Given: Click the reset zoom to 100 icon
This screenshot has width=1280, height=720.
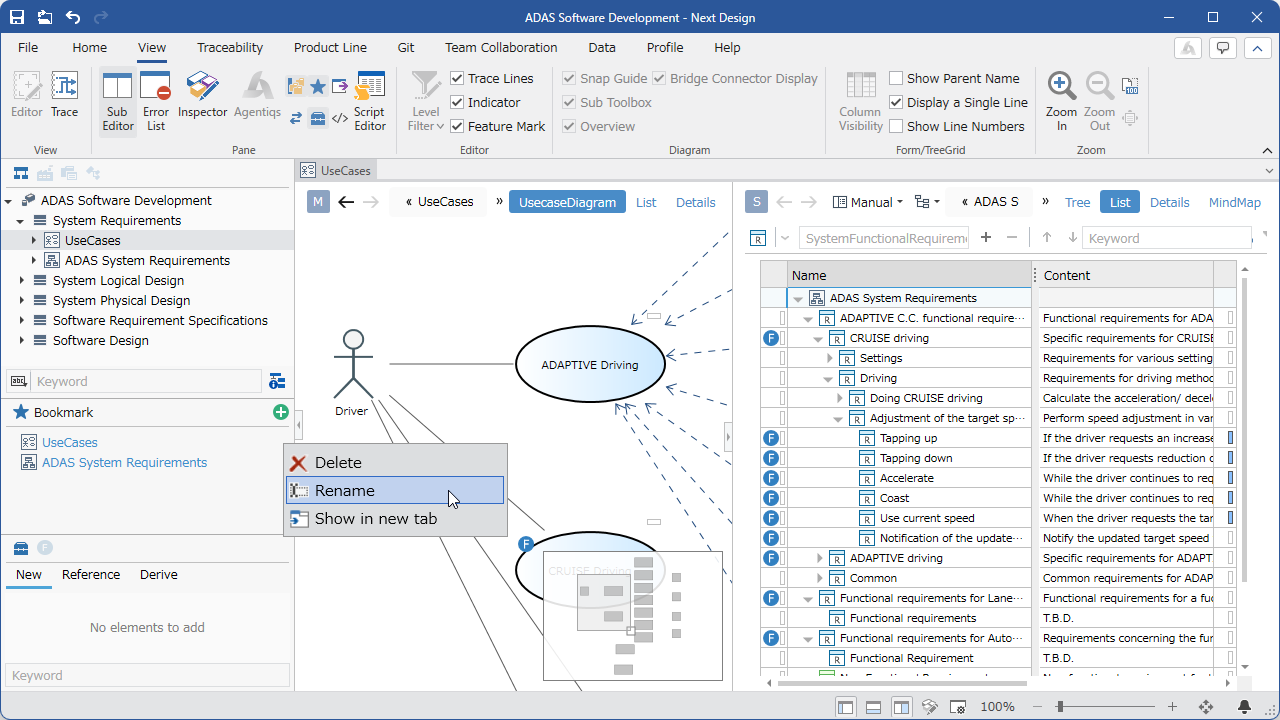Looking at the screenshot, I should pos(1130,86).
